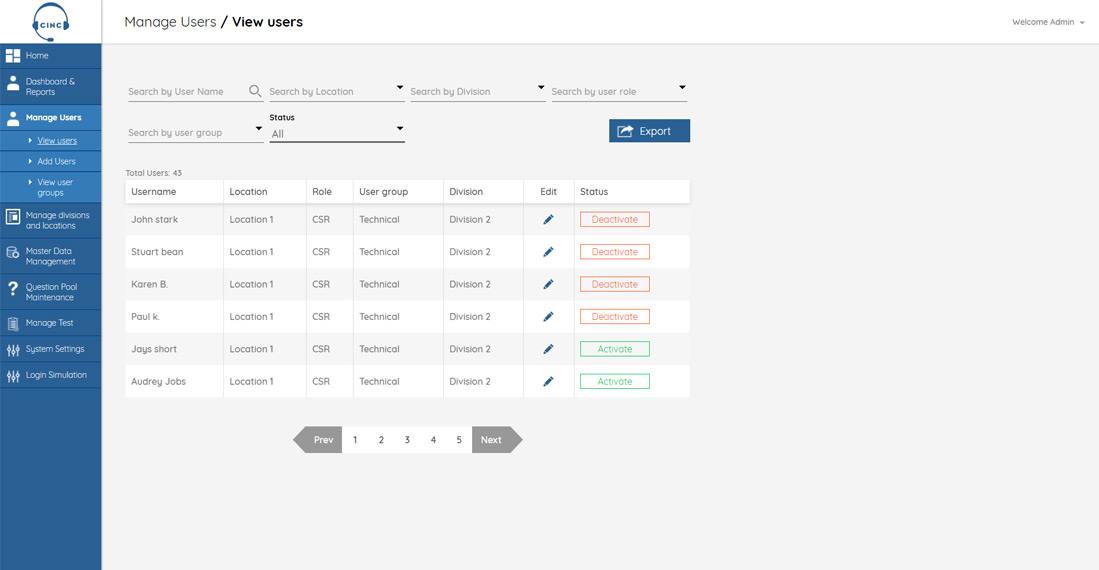The image size is (1099, 570).
Task: Jump to page 3 in pagination
Action: point(407,440)
